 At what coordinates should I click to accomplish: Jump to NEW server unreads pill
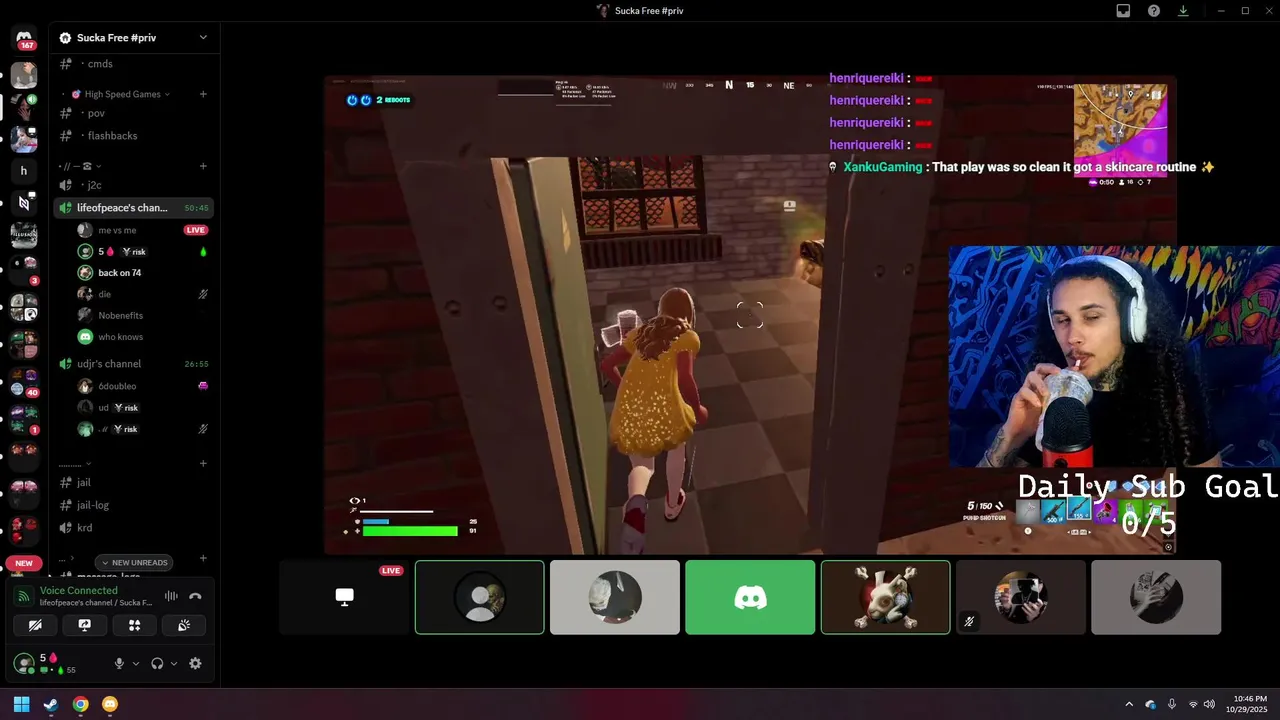[24, 563]
